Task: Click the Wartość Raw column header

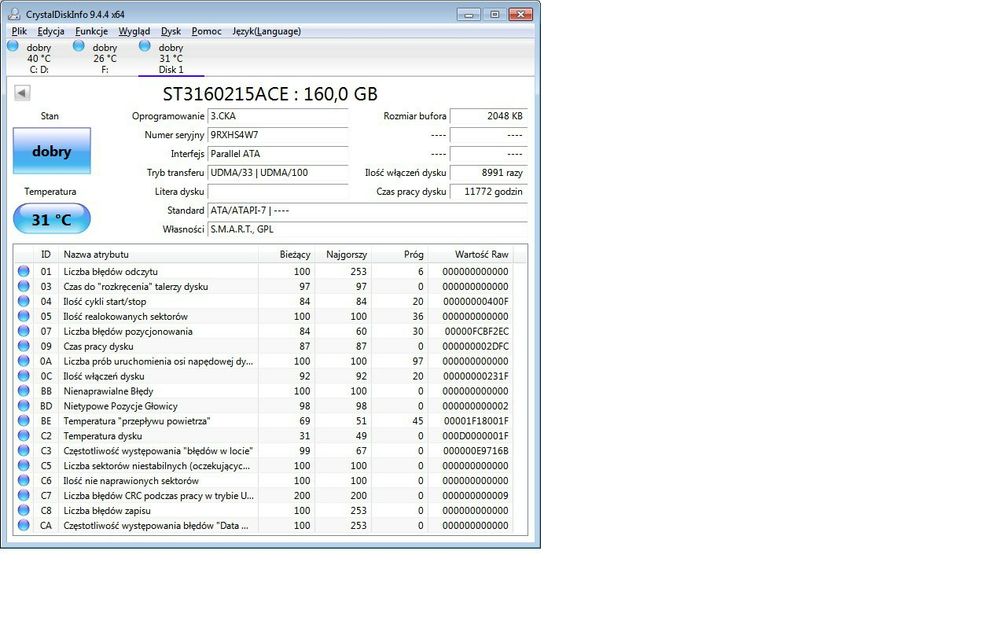Action: 470,254
